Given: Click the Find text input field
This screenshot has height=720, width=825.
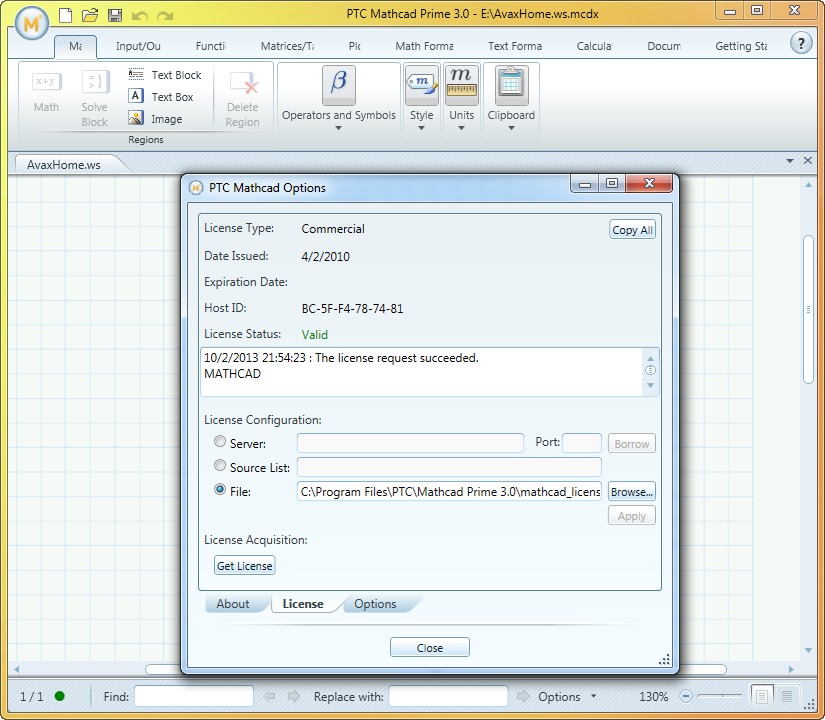Looking at the screenshot, I should click(x=194, y=696).
